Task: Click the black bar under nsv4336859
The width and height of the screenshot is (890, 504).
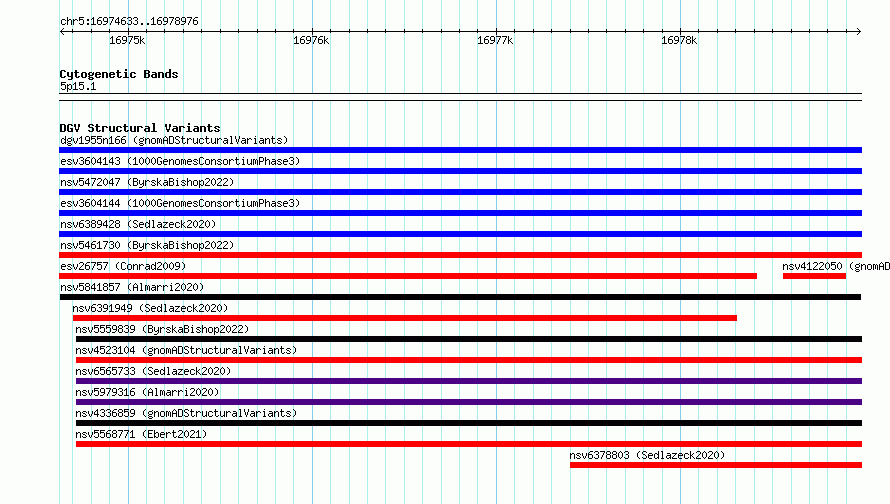Action: (x=469, y=423)
